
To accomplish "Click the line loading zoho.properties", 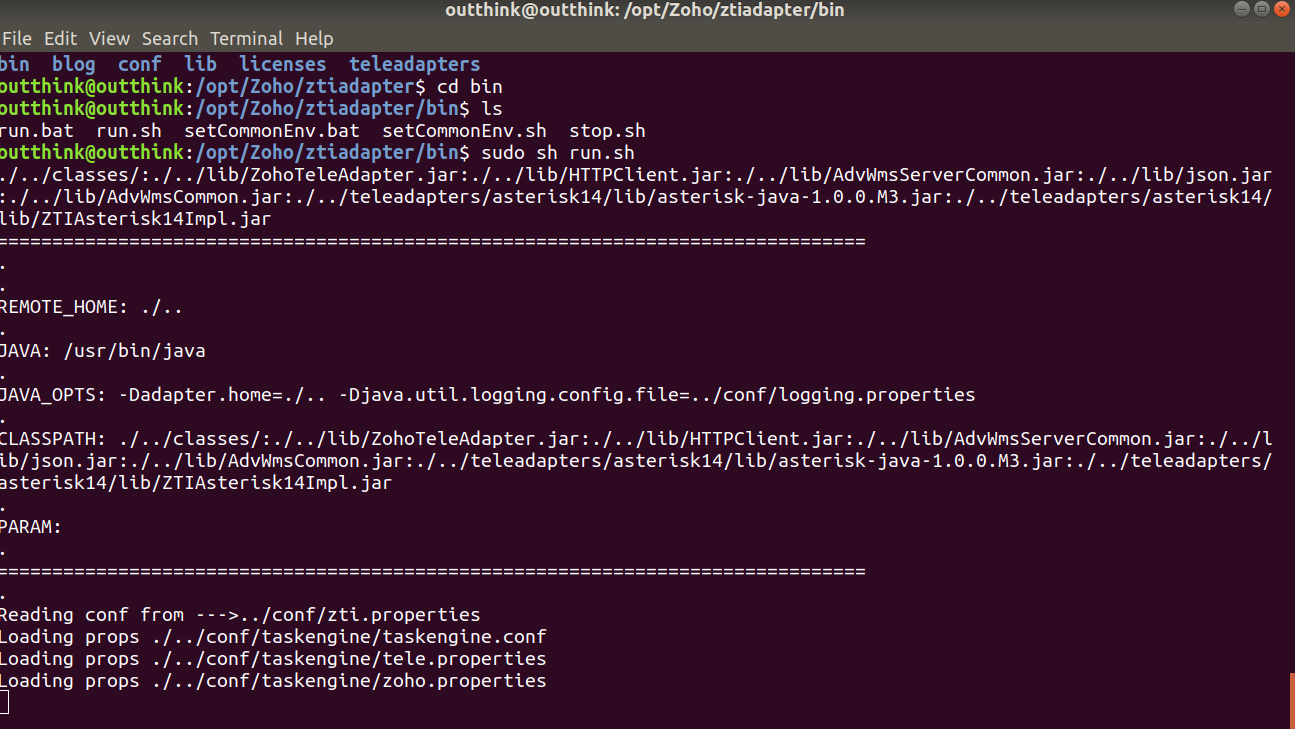I will click(x=273, y=681).
